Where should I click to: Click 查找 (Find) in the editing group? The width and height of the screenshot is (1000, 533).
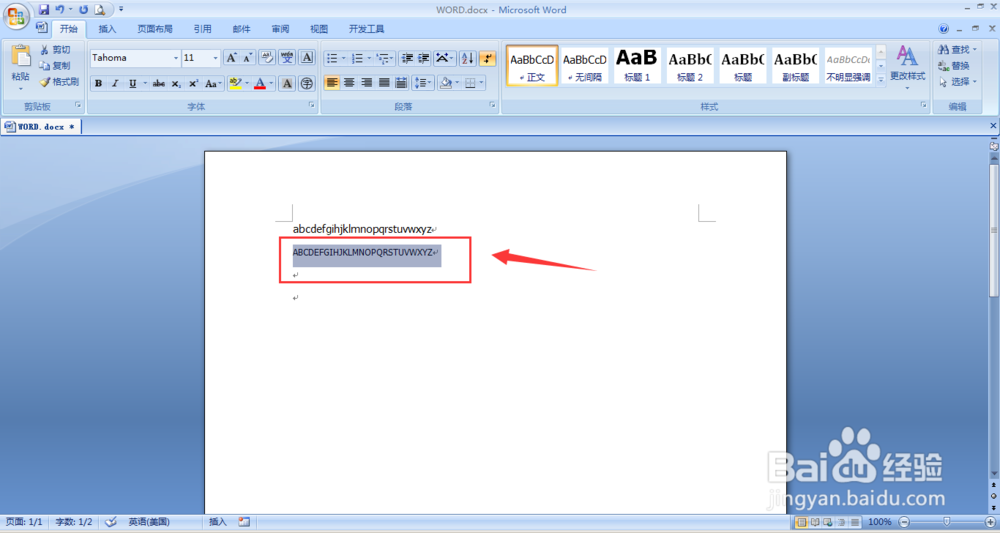point(958,50)
